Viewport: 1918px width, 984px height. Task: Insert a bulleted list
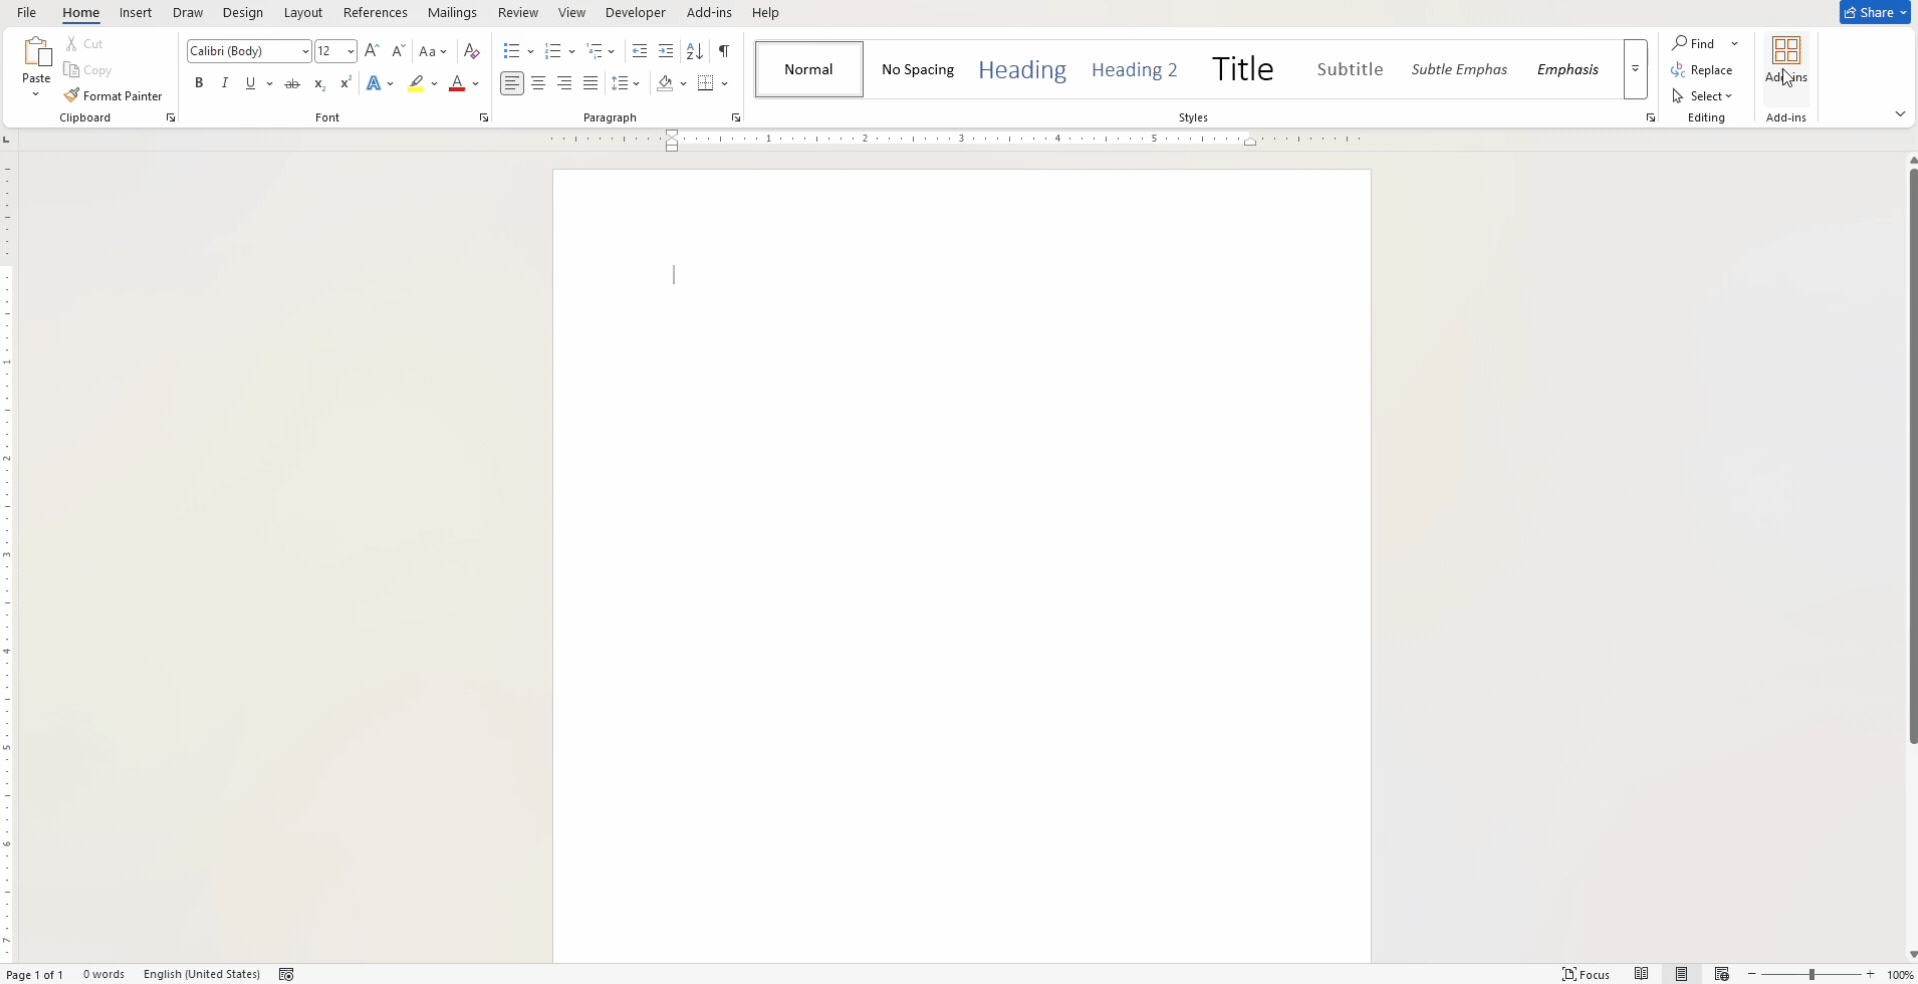click(511, 51)
